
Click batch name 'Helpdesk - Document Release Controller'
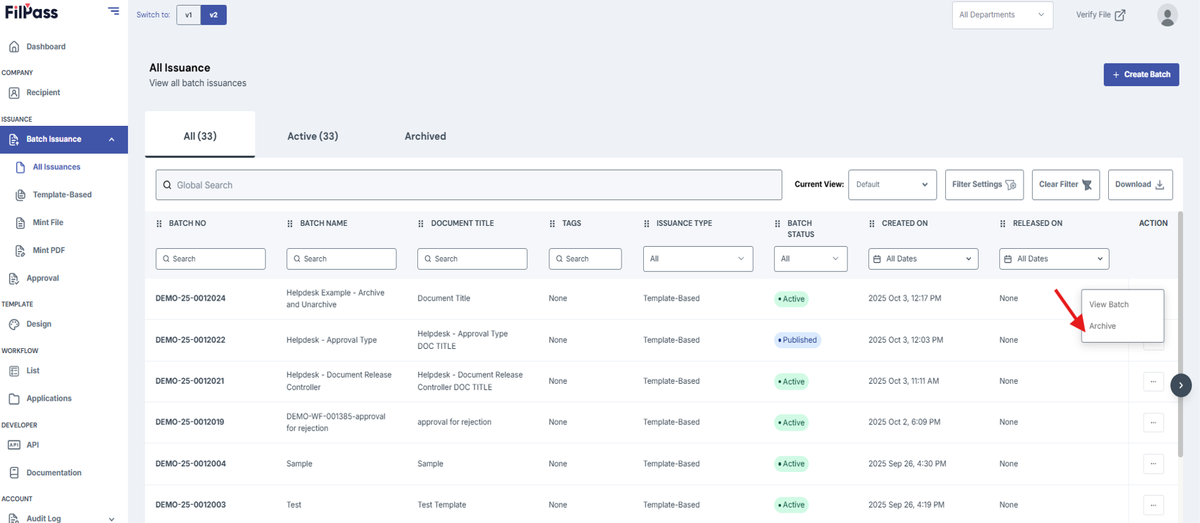(x=339, y=381)
